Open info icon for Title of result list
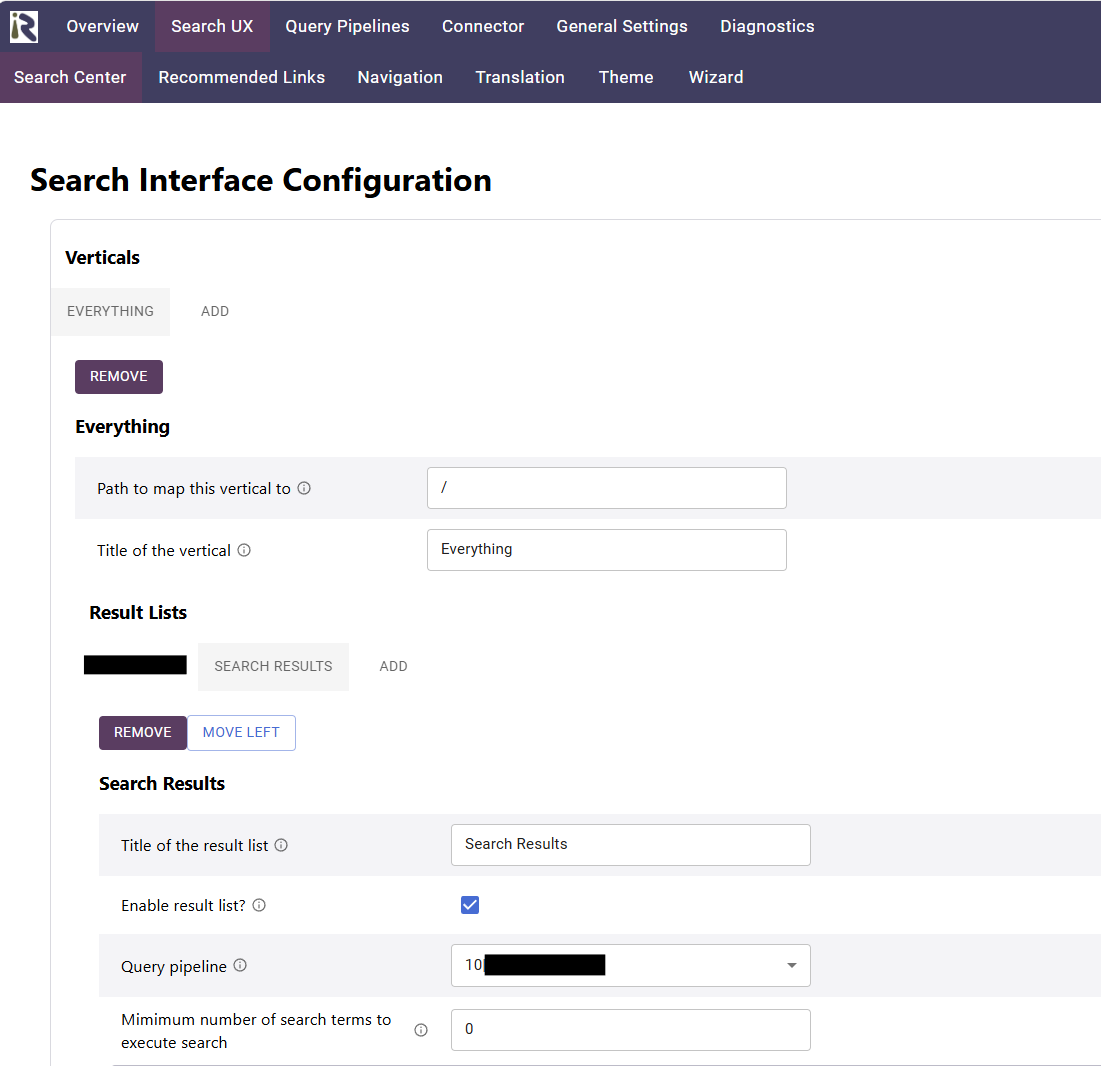 point(281,845)
